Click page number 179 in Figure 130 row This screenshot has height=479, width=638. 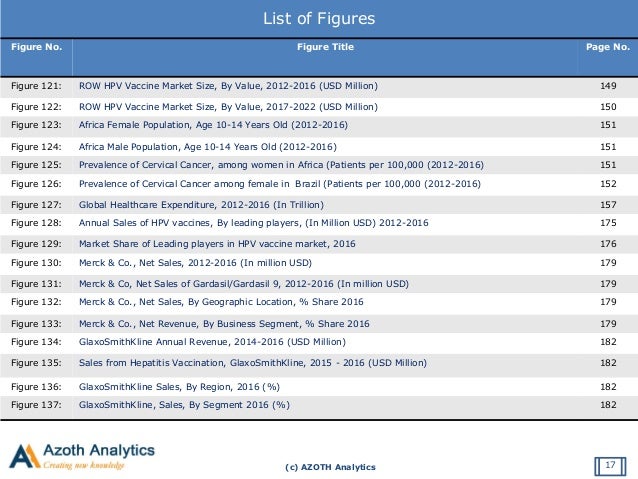[x=608, y=263]
